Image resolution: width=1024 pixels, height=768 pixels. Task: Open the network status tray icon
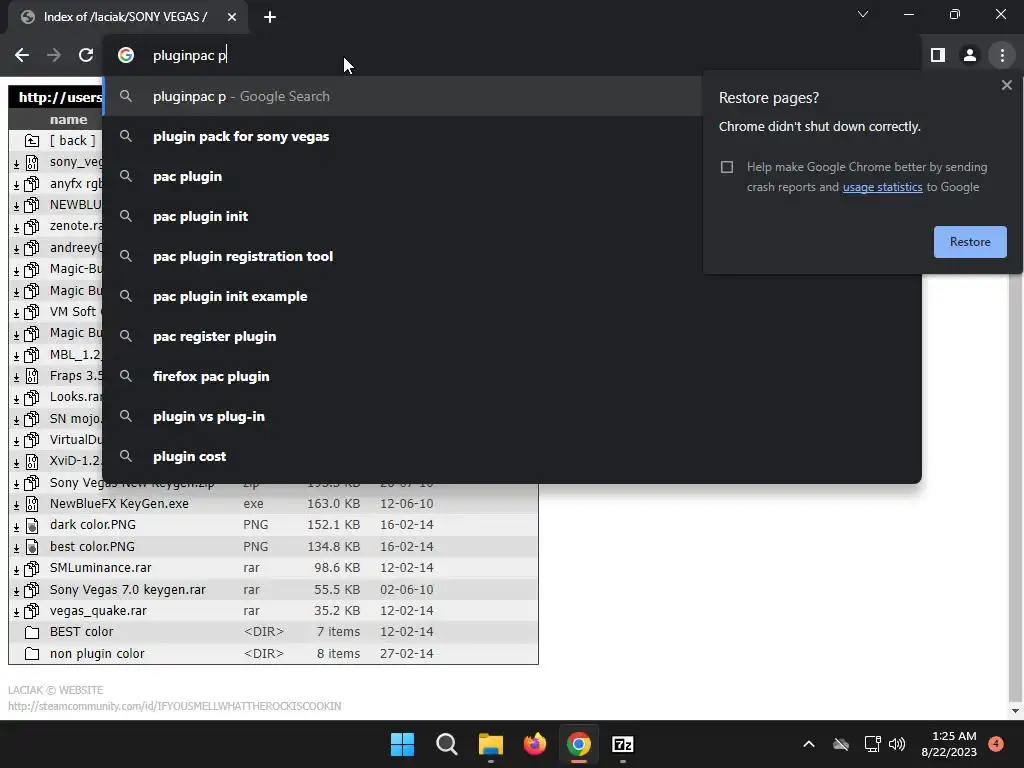pos(872,744)
